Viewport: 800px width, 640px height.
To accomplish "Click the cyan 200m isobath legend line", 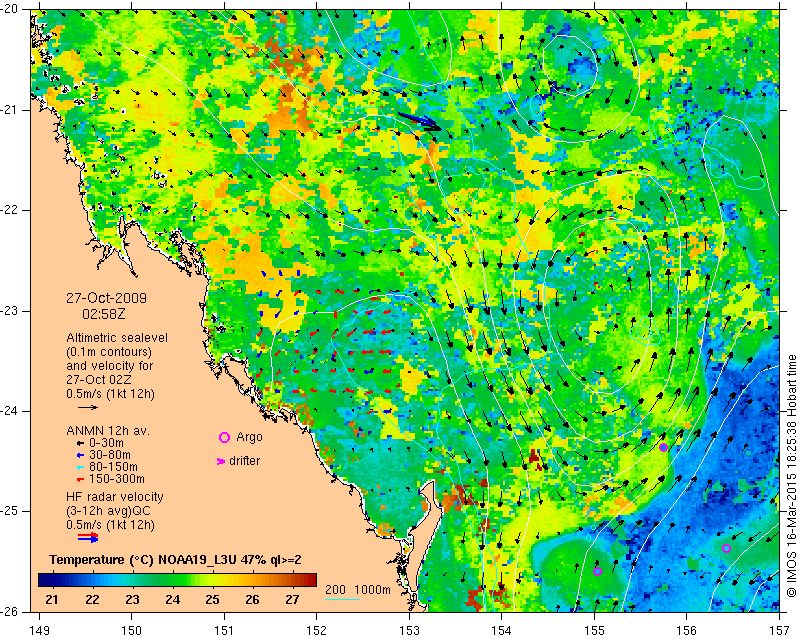I will [342, 599].
